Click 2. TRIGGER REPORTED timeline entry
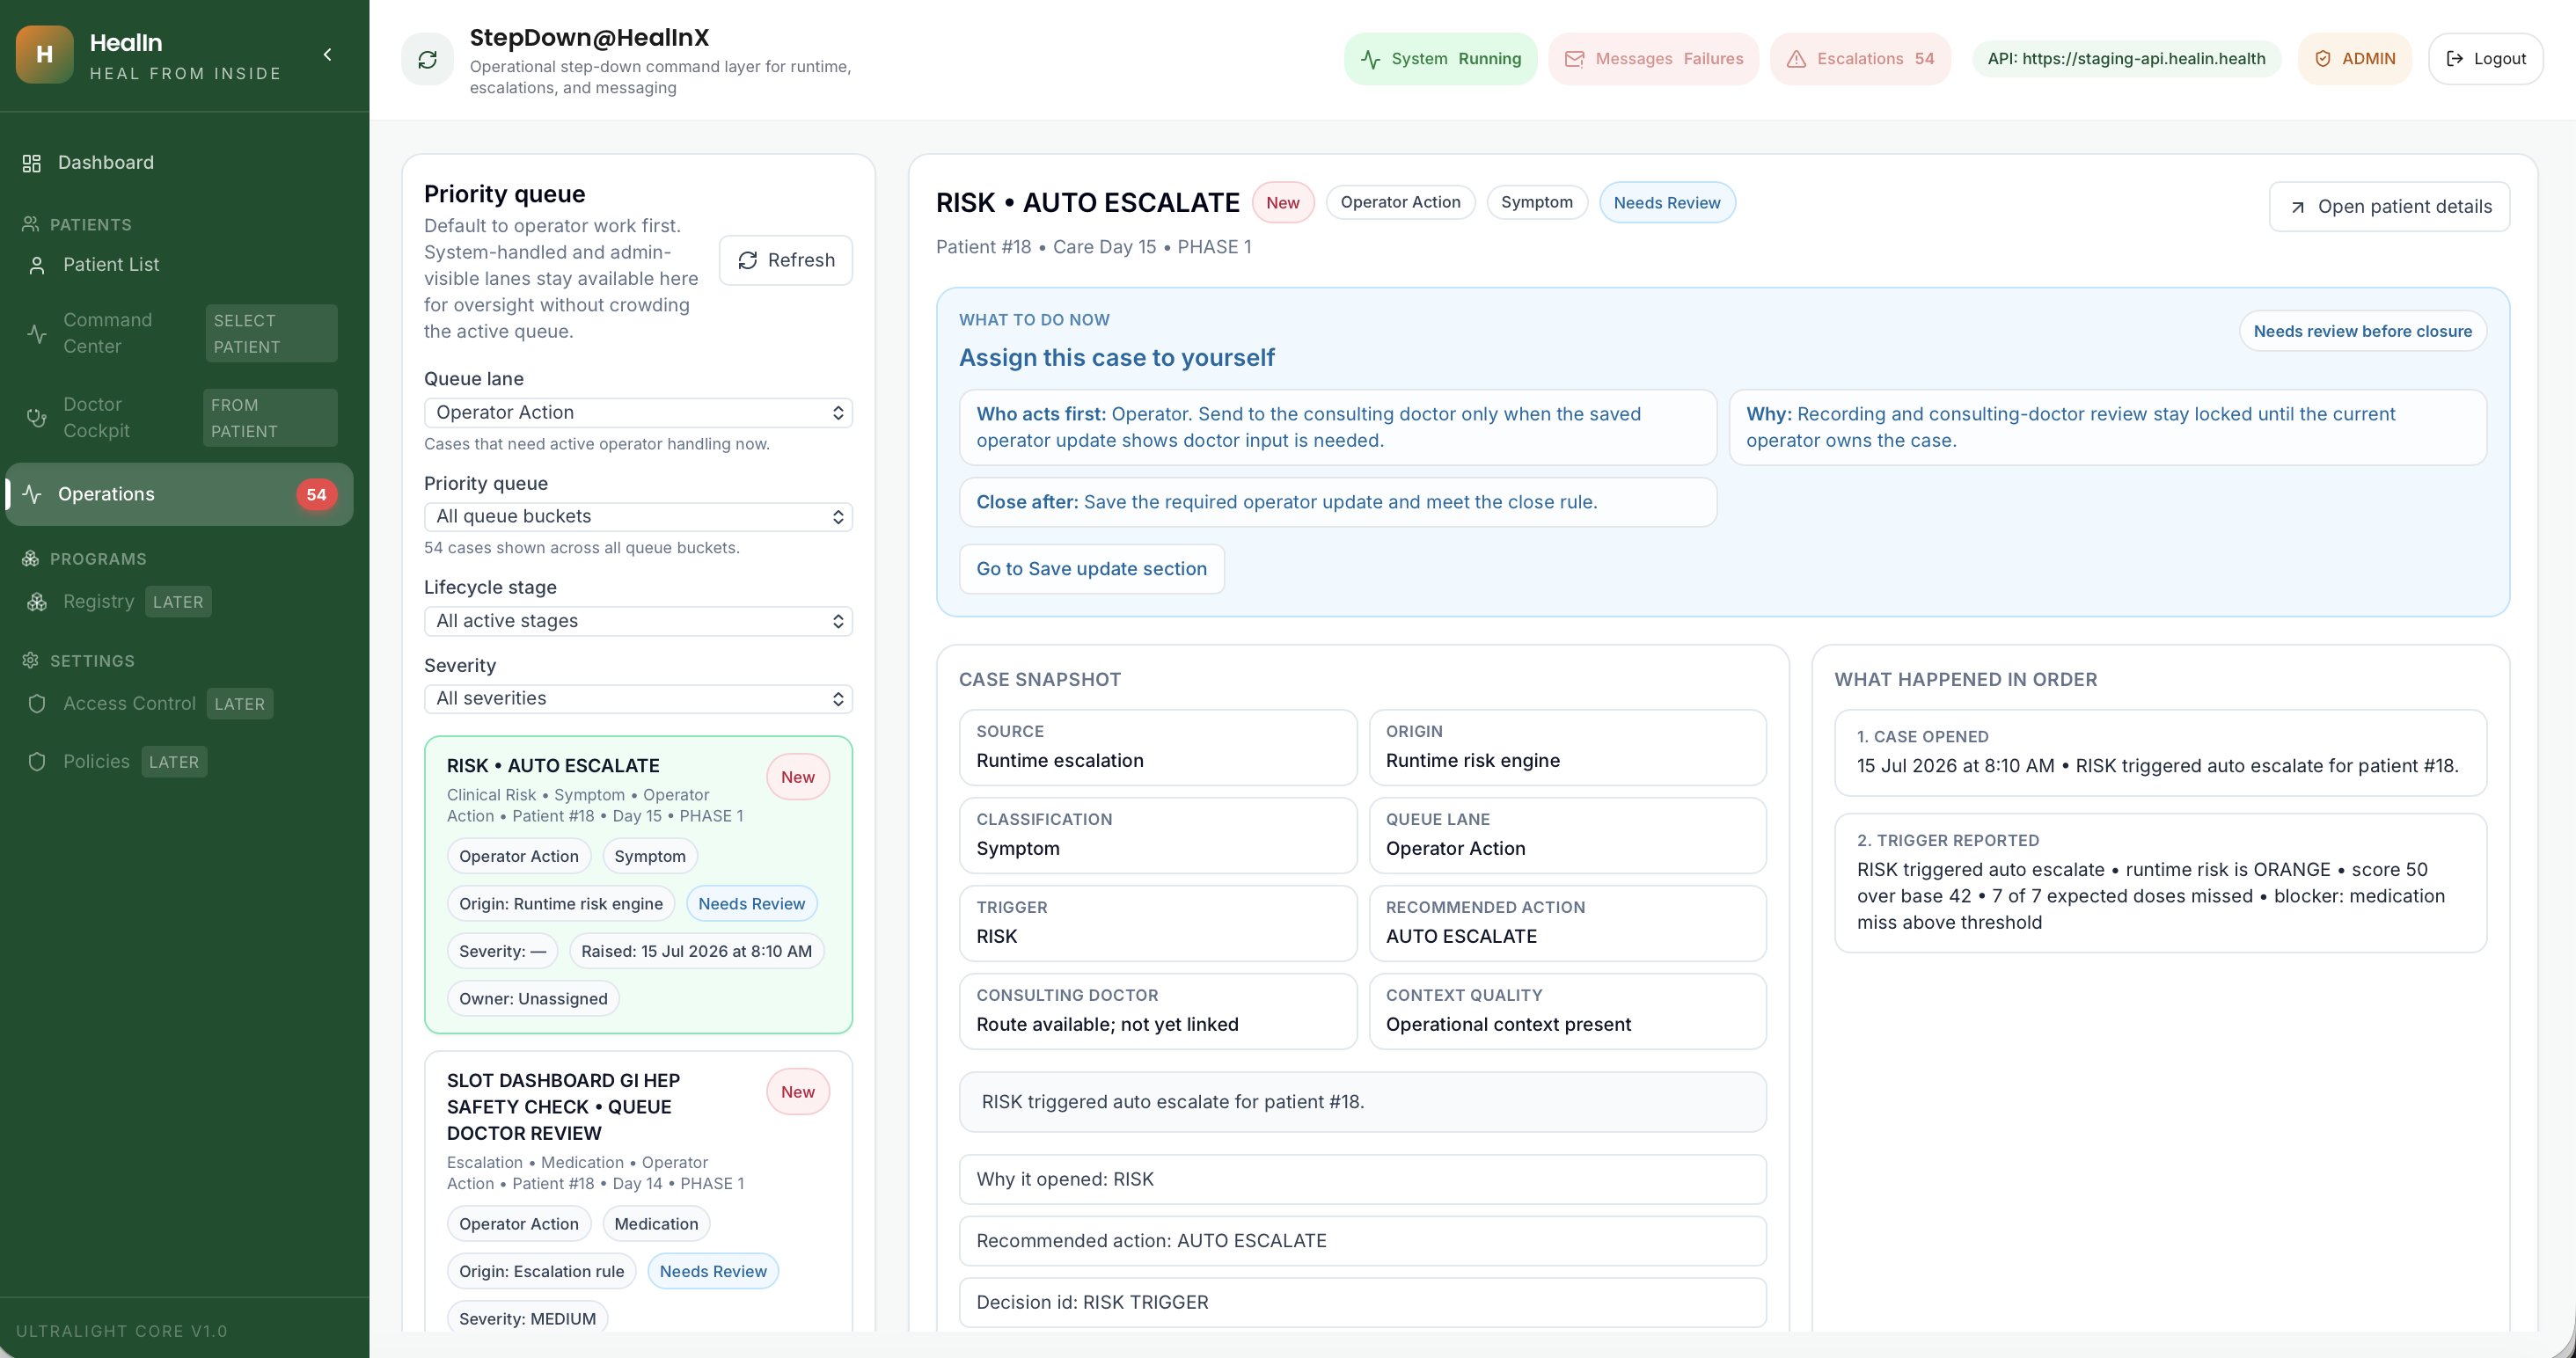2576x1358 pixels. 2160,883
